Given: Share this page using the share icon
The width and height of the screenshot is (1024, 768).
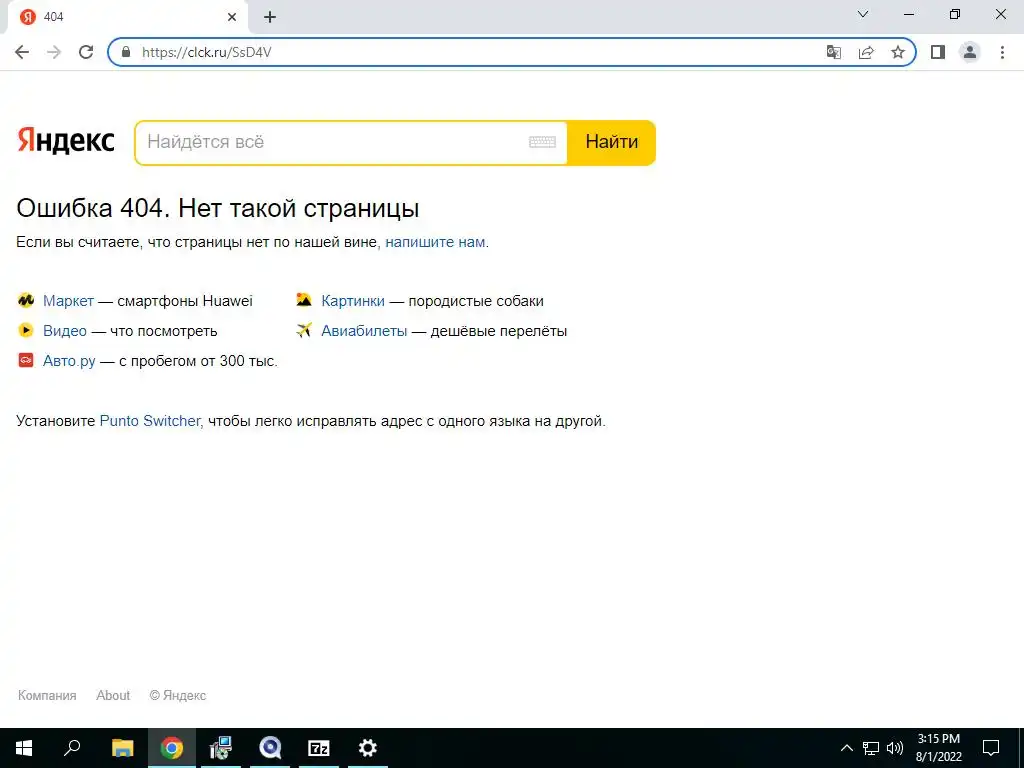Looking at the screenshot, I should (x=866, y=52).
